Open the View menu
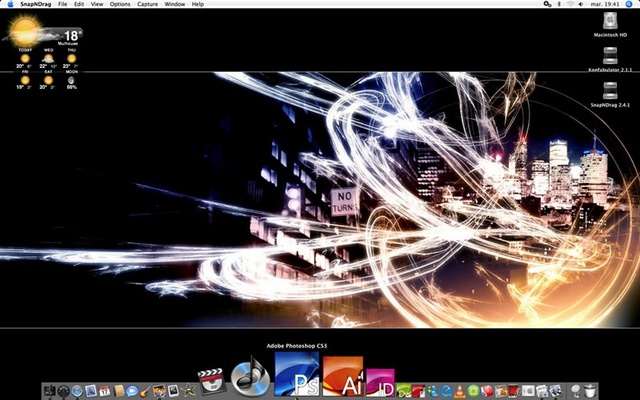The height and width of the screenshot is (400, 640). point(97,4)
